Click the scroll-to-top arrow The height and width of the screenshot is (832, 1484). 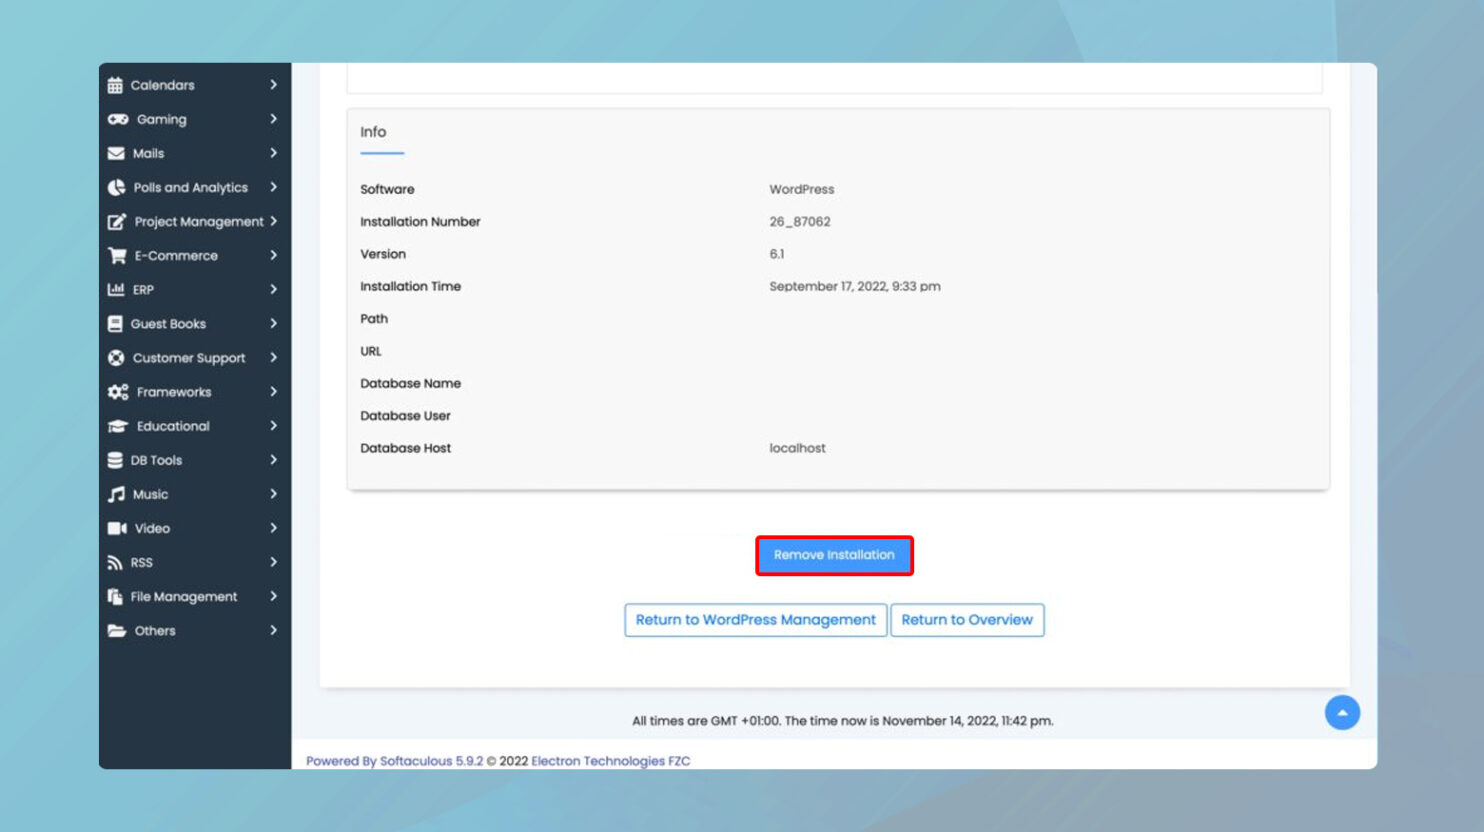(1342, 712)
